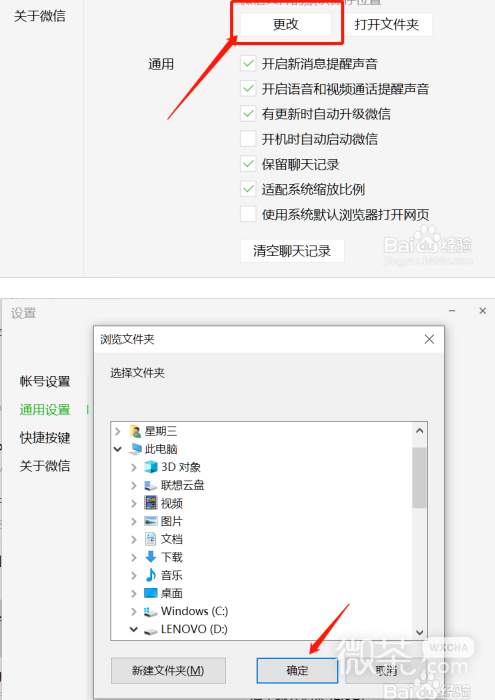Expand the 音乐 folder
495x700 pixels.
pos(134,575)
